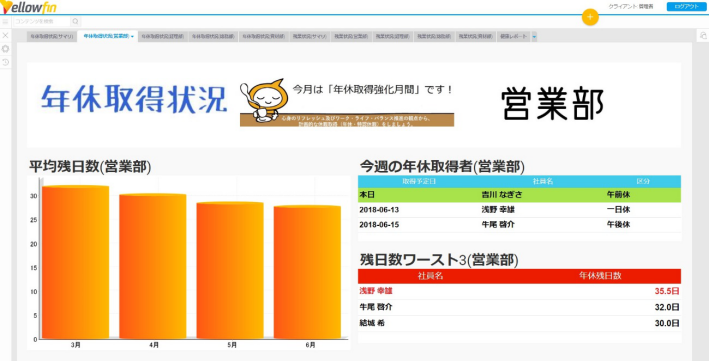This screenshot has width=709, height=362.
Task: Click the Yellowfin logo
Action: coord(29,7)
